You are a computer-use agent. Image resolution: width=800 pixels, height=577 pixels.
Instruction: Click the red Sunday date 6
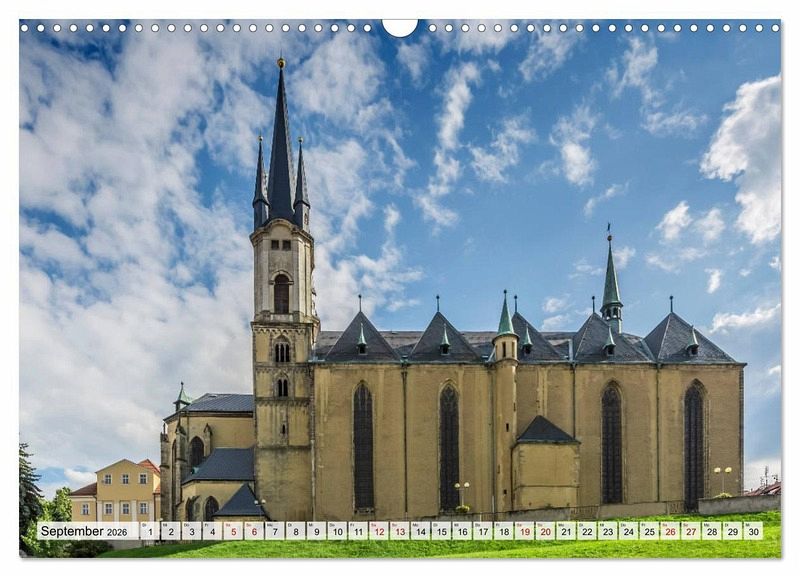pos(253,531)
